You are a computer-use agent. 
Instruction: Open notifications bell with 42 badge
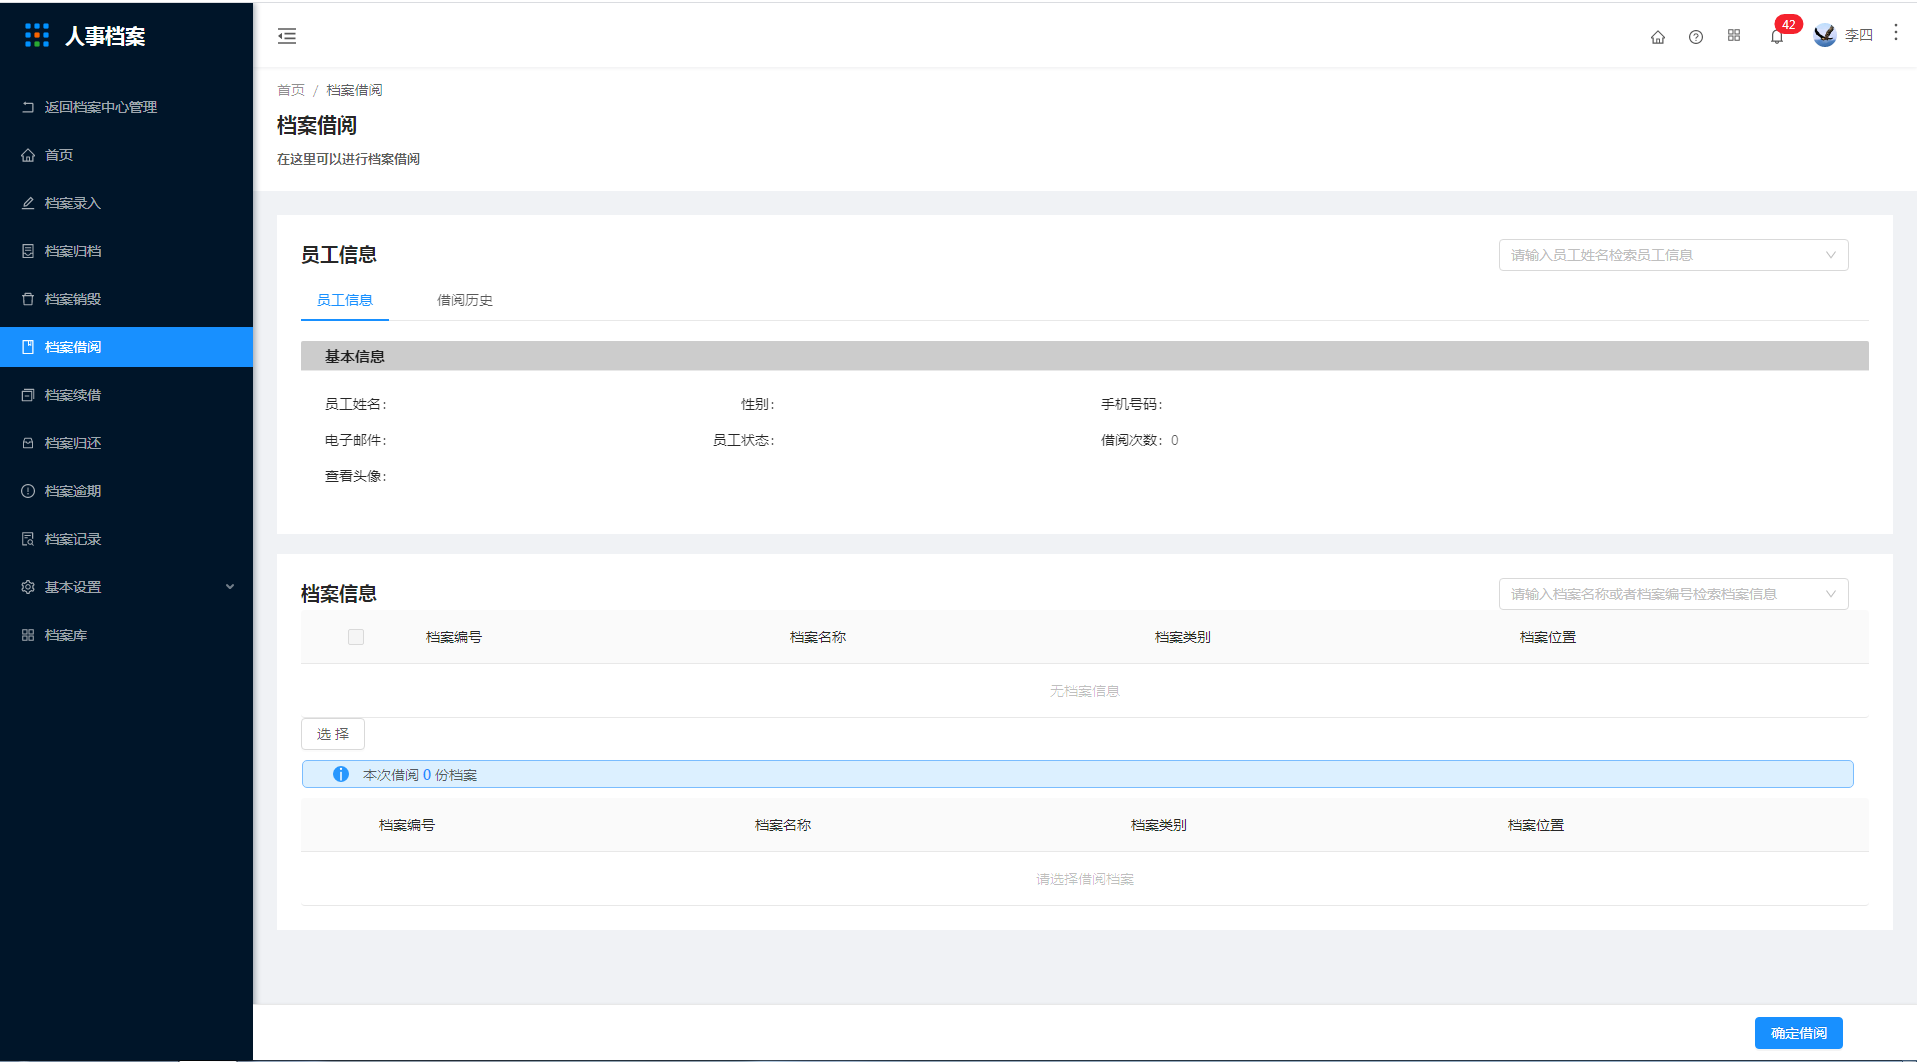1777,37
